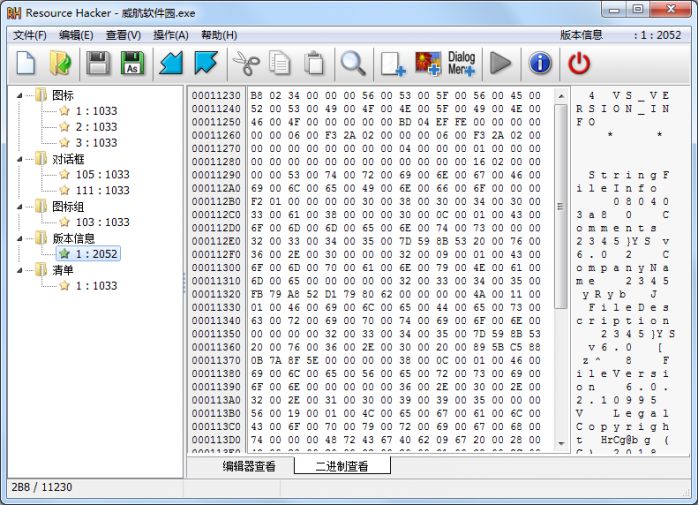Open the 查看(V) menu

pos(123,35)
